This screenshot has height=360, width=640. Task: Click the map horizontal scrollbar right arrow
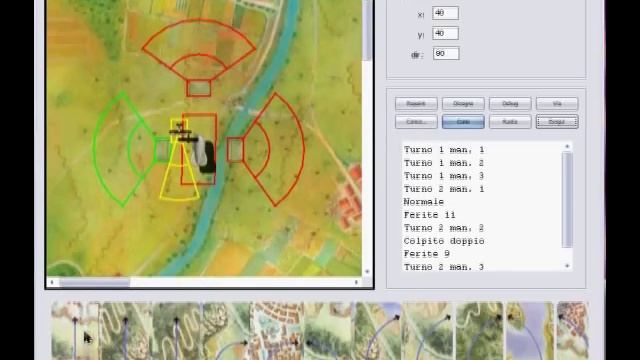tap(356, 282)
